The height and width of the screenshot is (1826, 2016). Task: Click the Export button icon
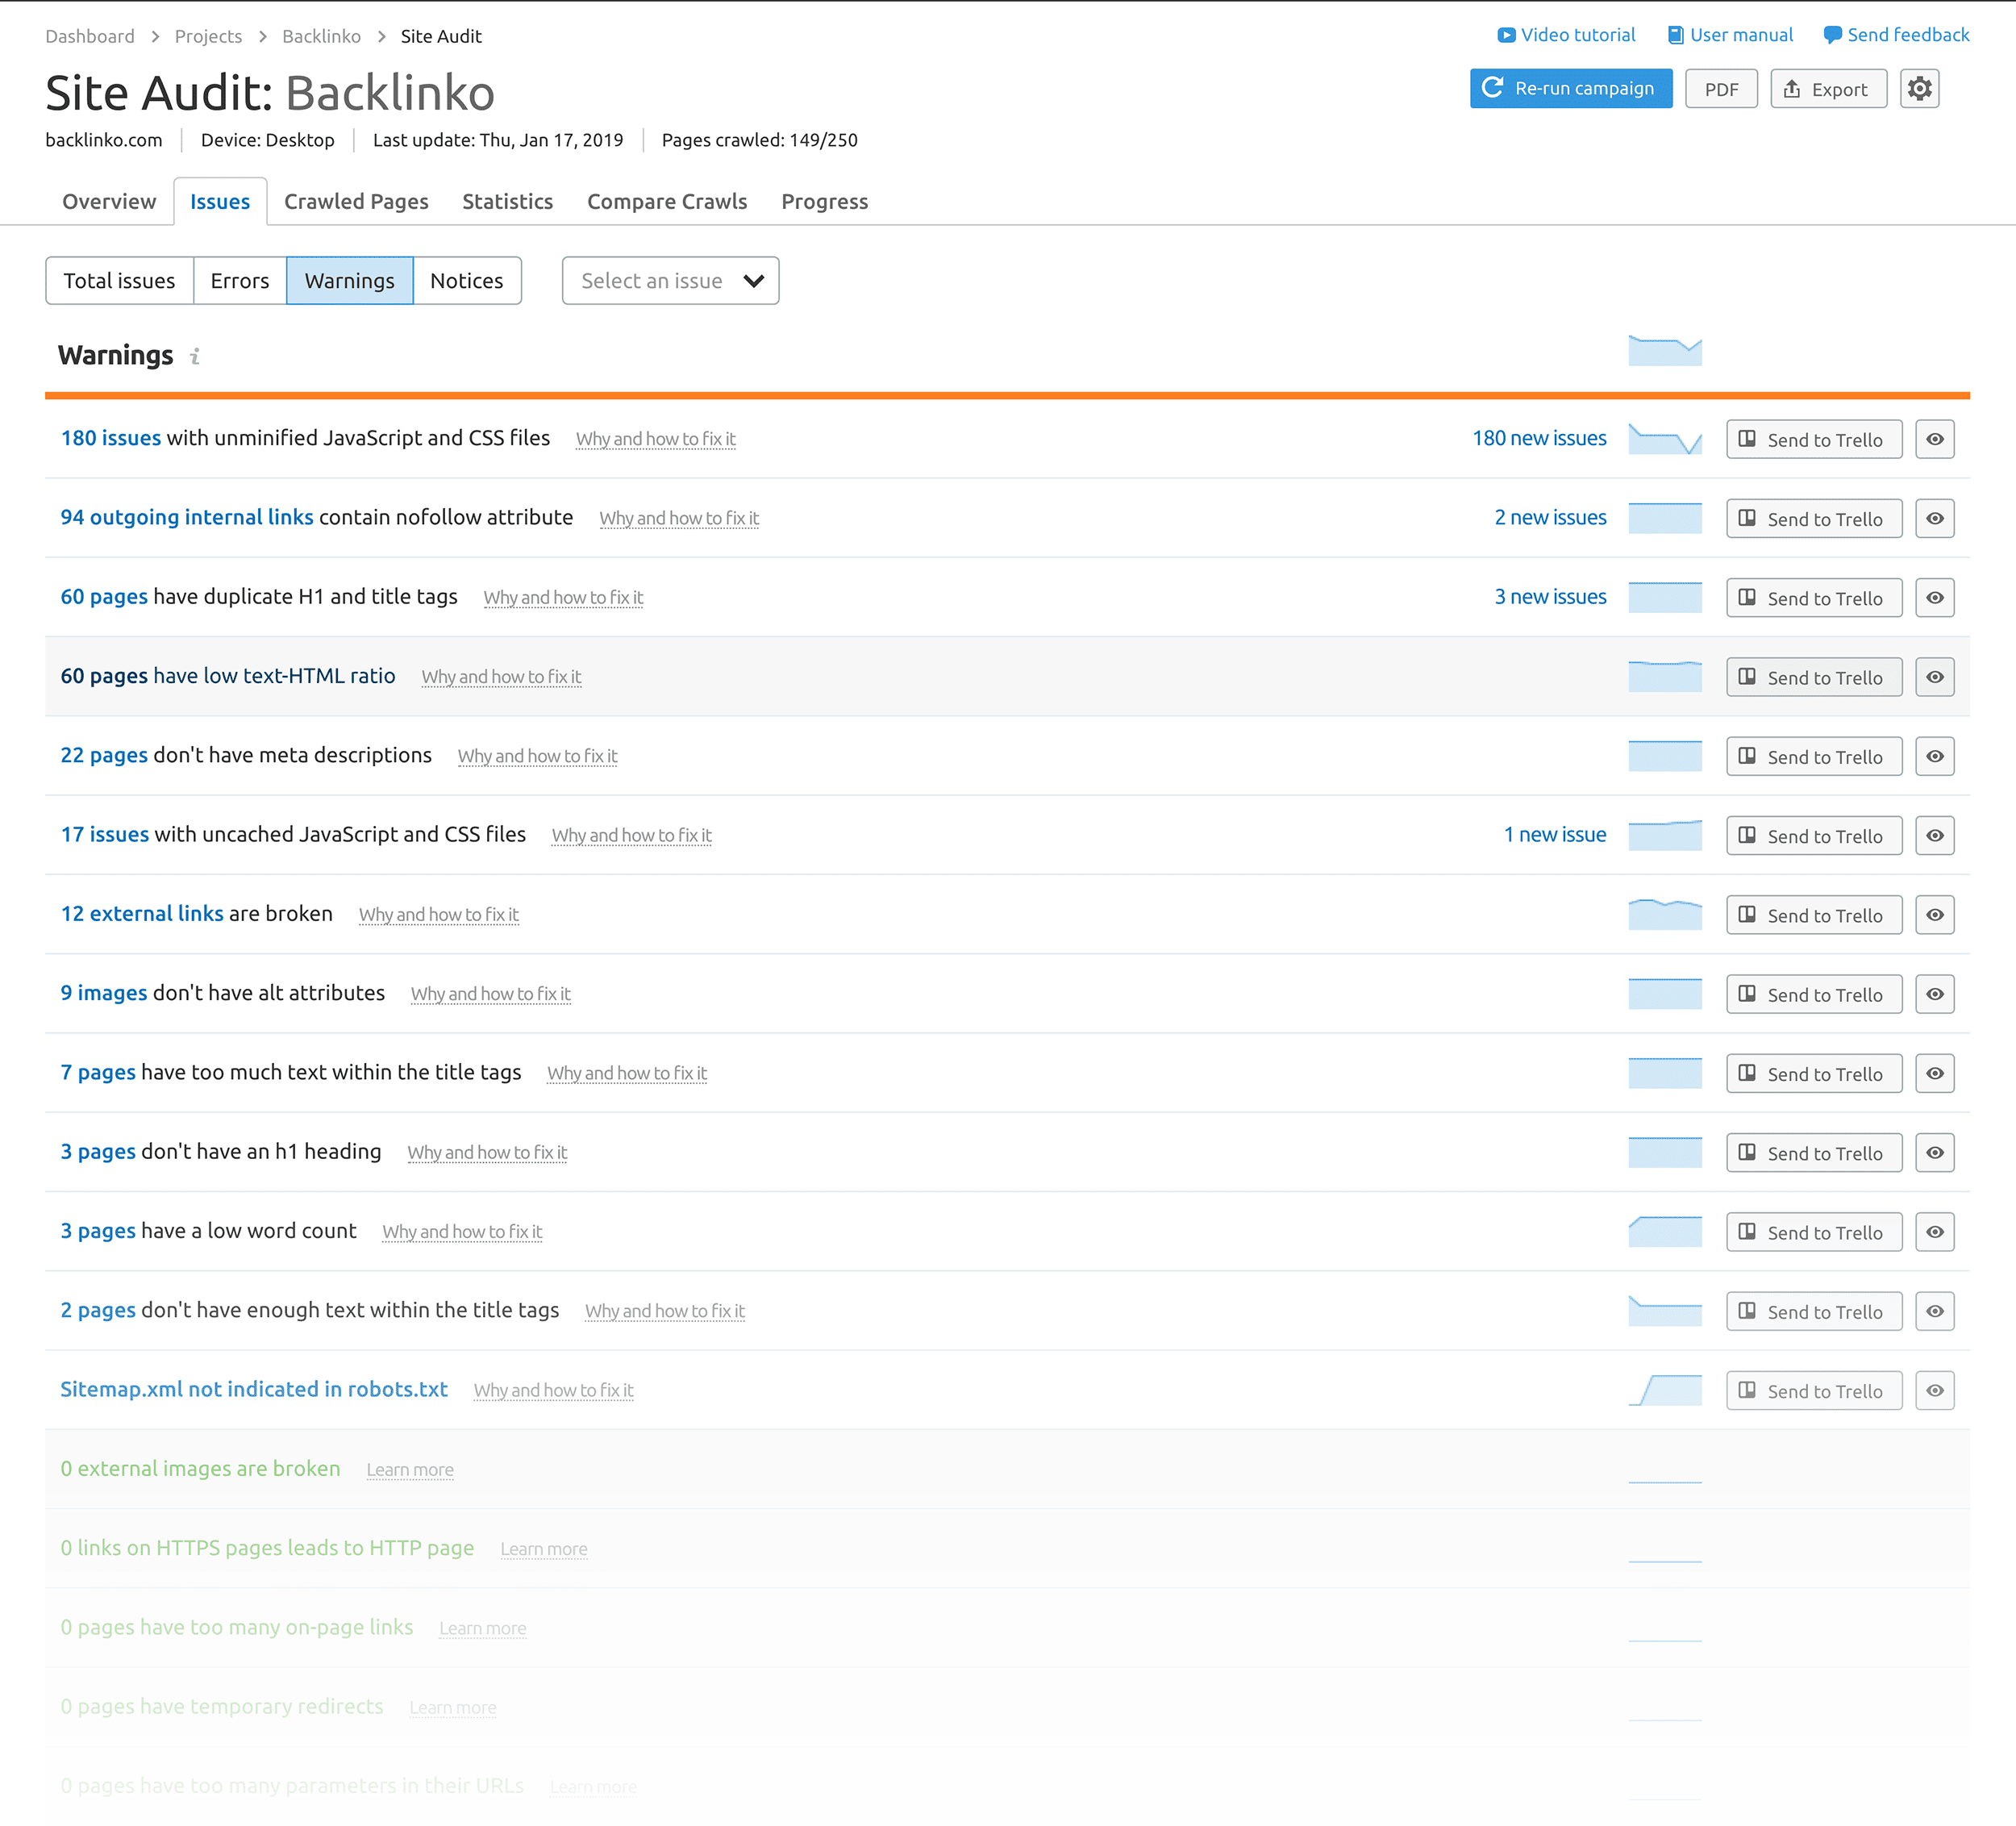coord(1797,90)
